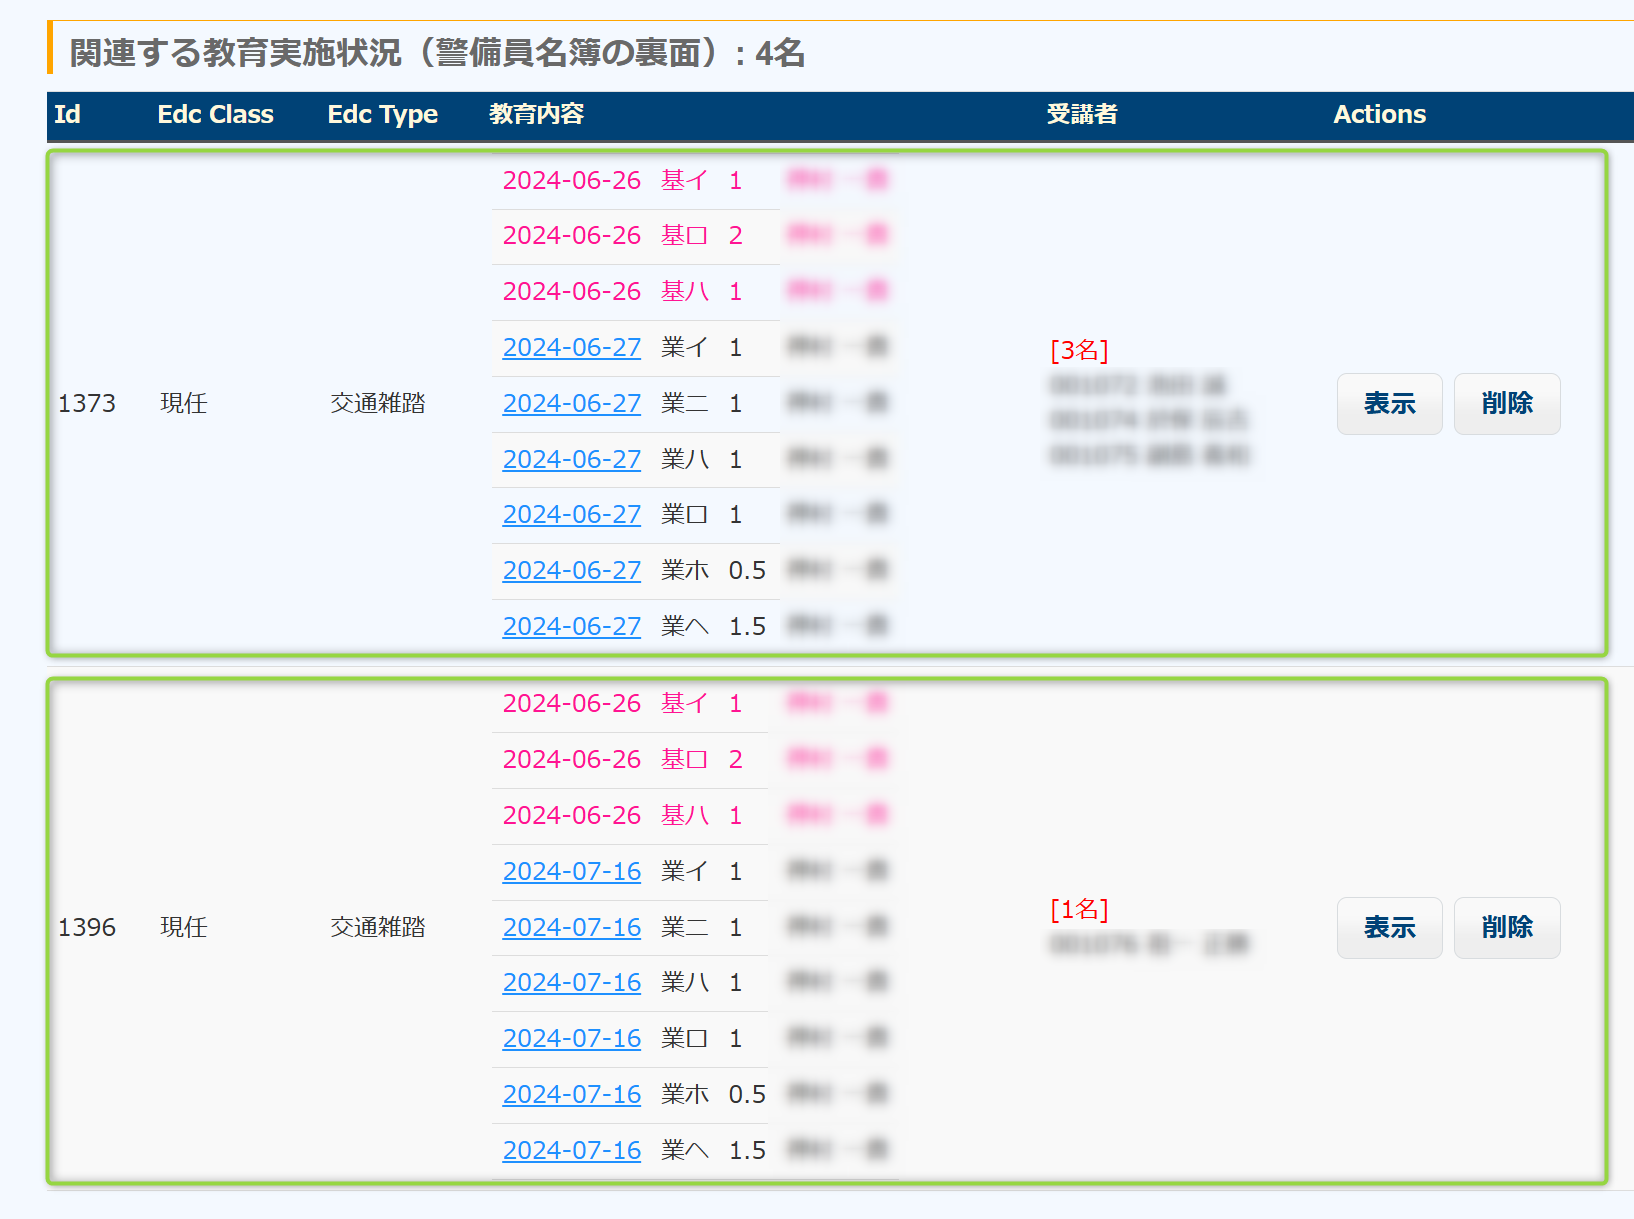Viewport: 1634px width, 1219px height.
Task: Open the 2024-07-16 業ロ date link
Action: (571, 1039)
